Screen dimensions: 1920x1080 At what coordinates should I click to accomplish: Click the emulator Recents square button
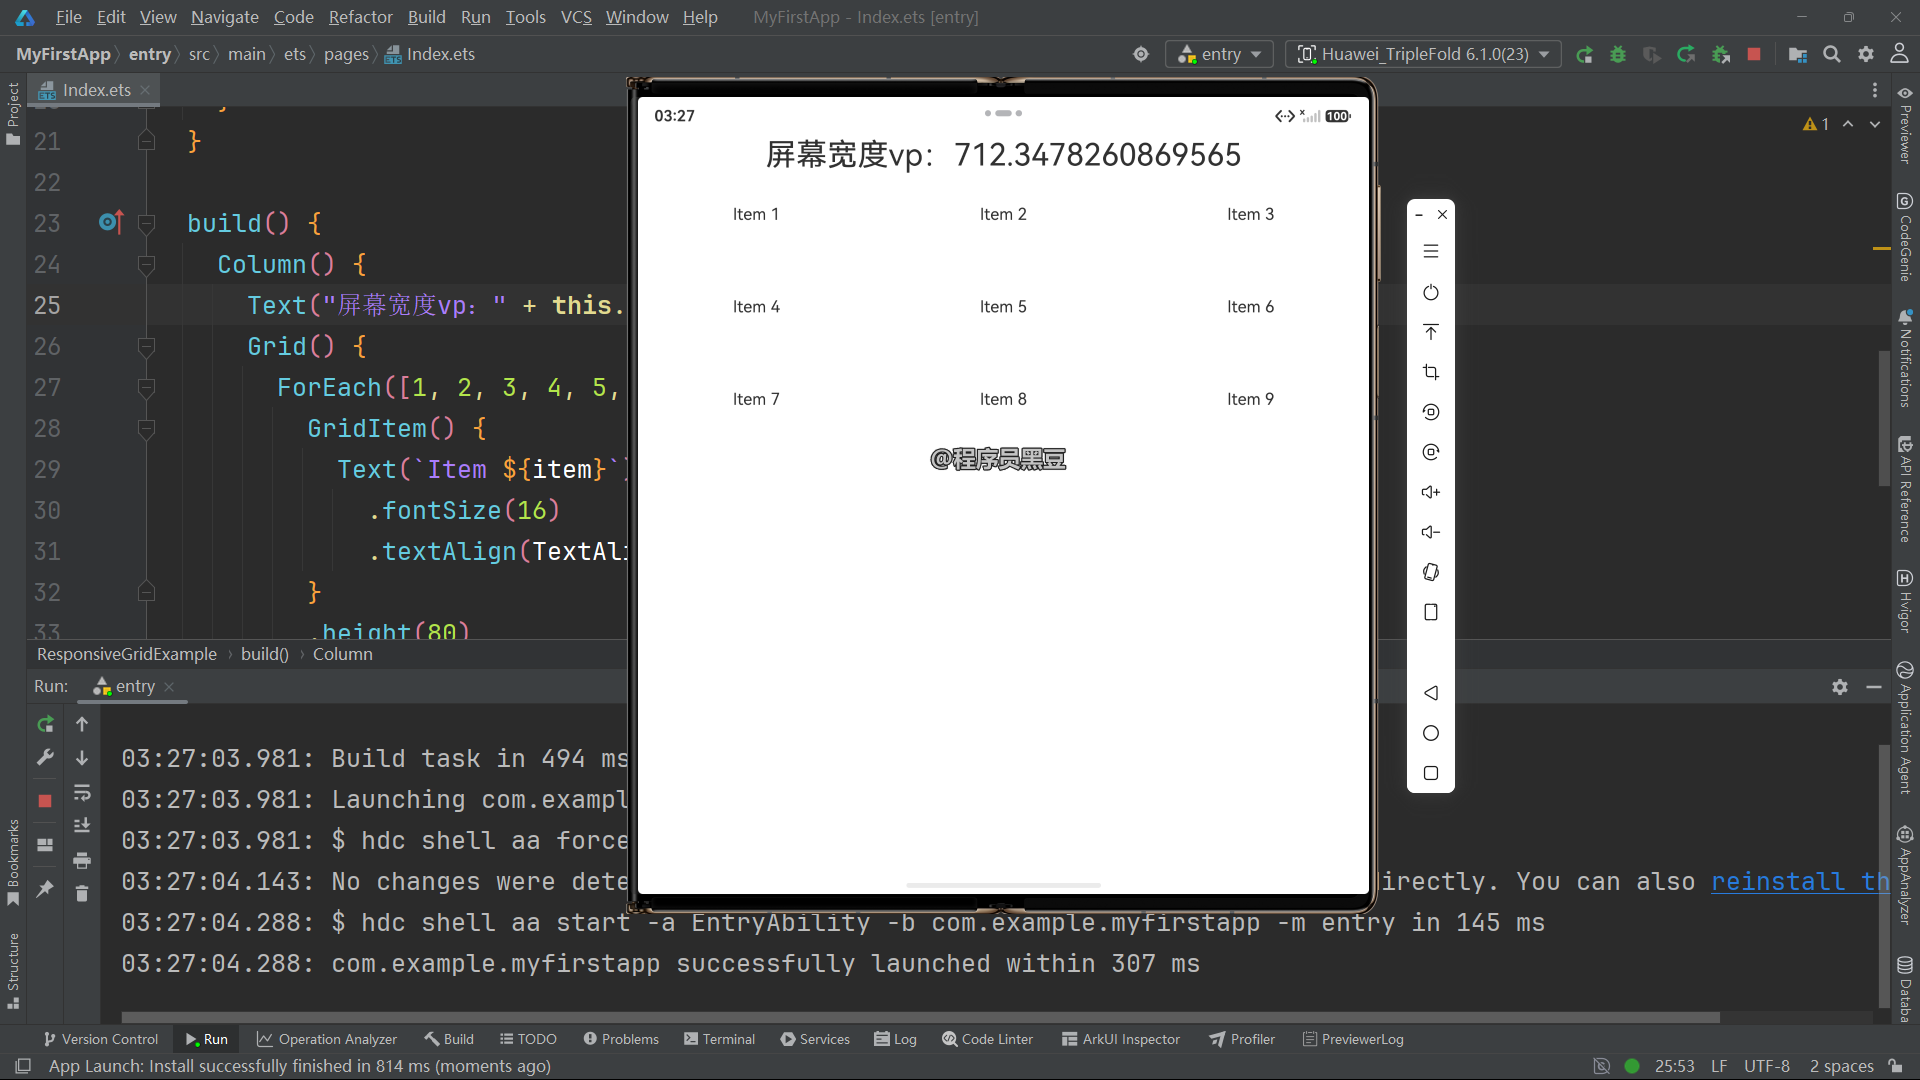[1431, 773]
